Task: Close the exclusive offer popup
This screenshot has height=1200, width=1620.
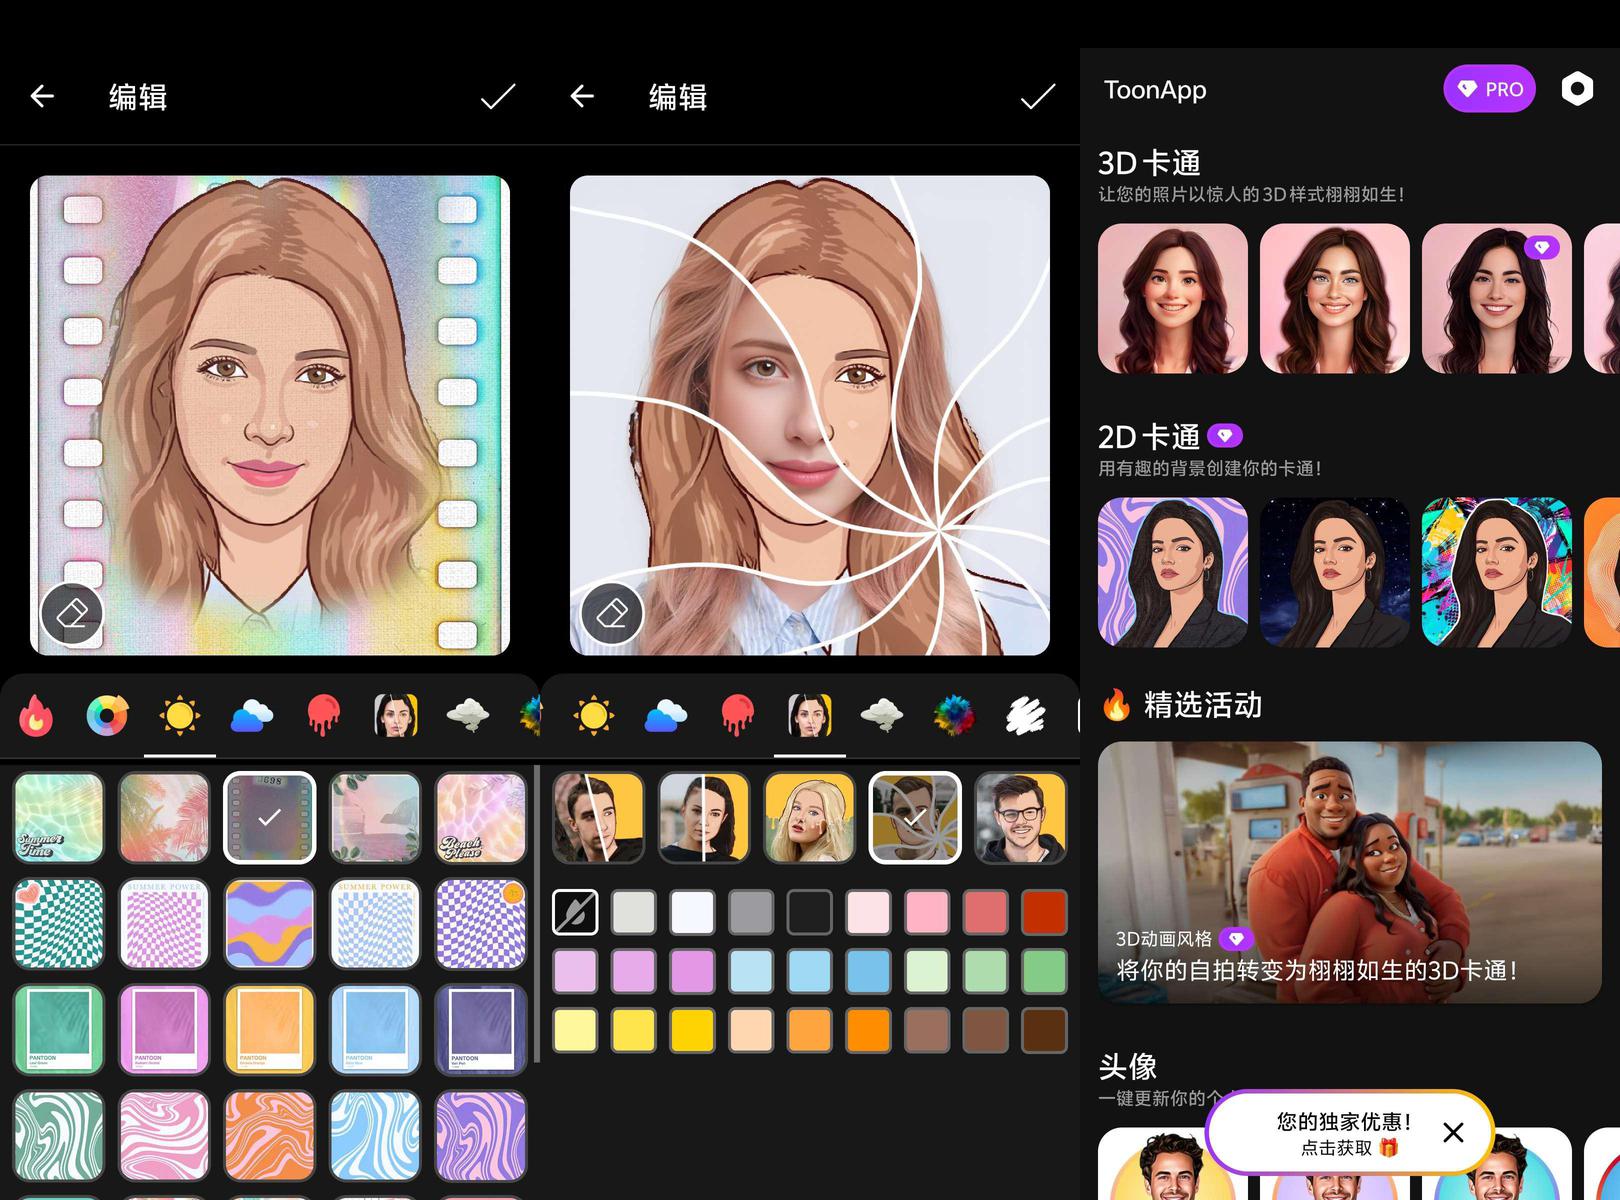Action: [x=1453, y=1132]
